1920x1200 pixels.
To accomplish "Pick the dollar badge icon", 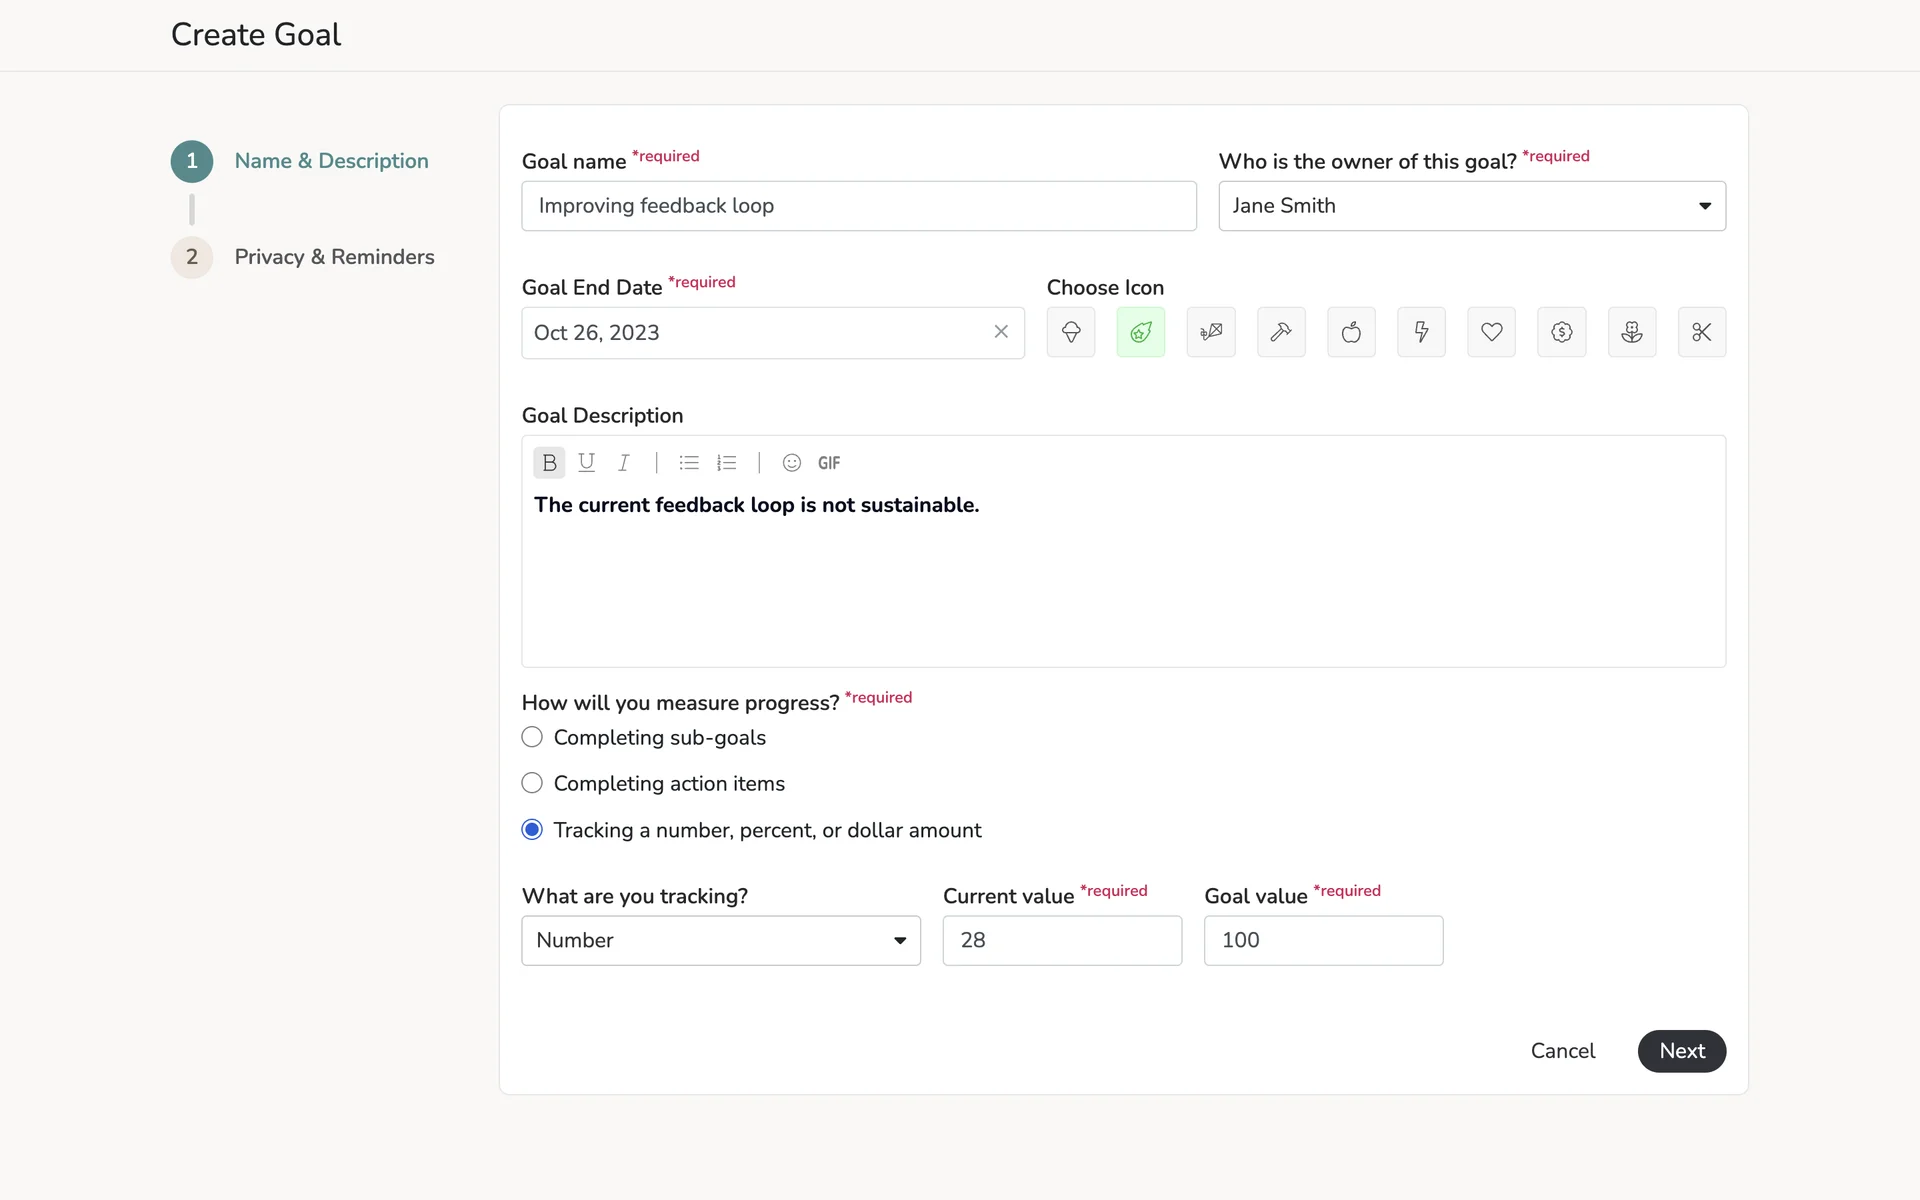I will click(1561, 332).
